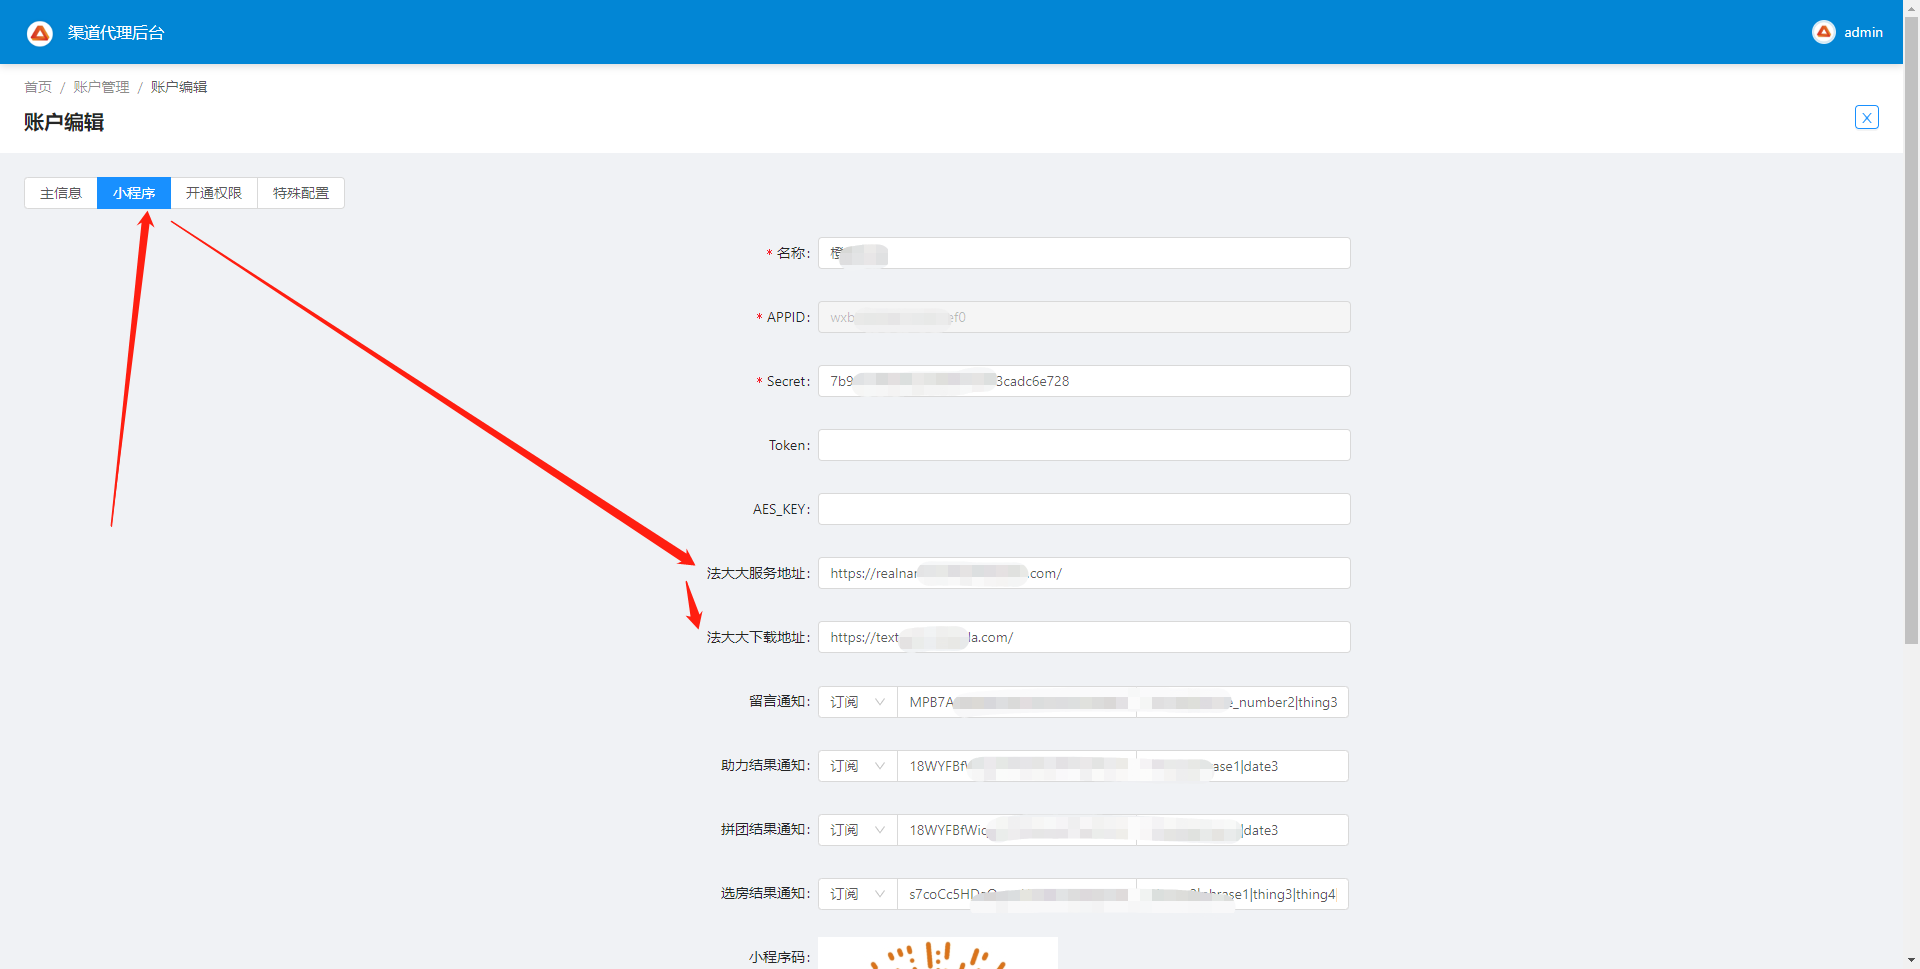Edit the 法大大下载地址 URL field

pyautogui.click(x=1084, y=637)
